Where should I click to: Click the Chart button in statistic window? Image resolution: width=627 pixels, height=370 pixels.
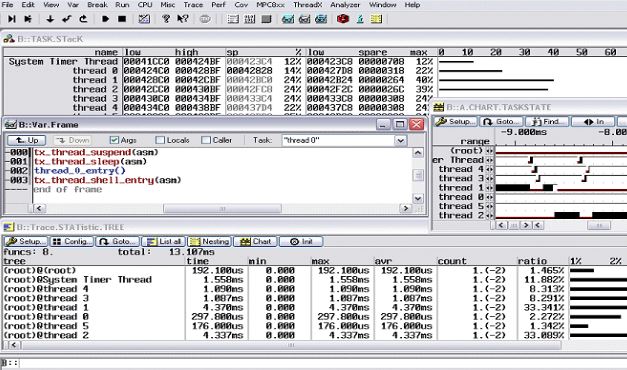click(255, 242)
